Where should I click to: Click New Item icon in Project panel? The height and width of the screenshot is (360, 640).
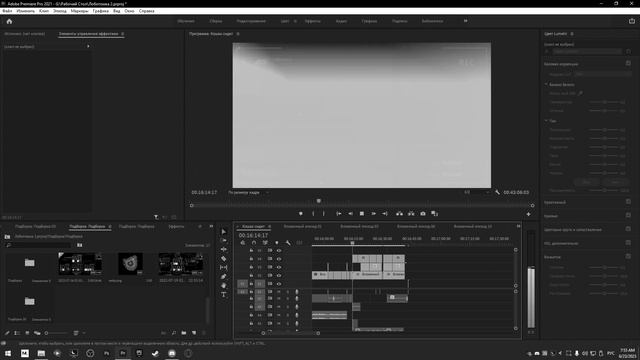pos(194,333)
